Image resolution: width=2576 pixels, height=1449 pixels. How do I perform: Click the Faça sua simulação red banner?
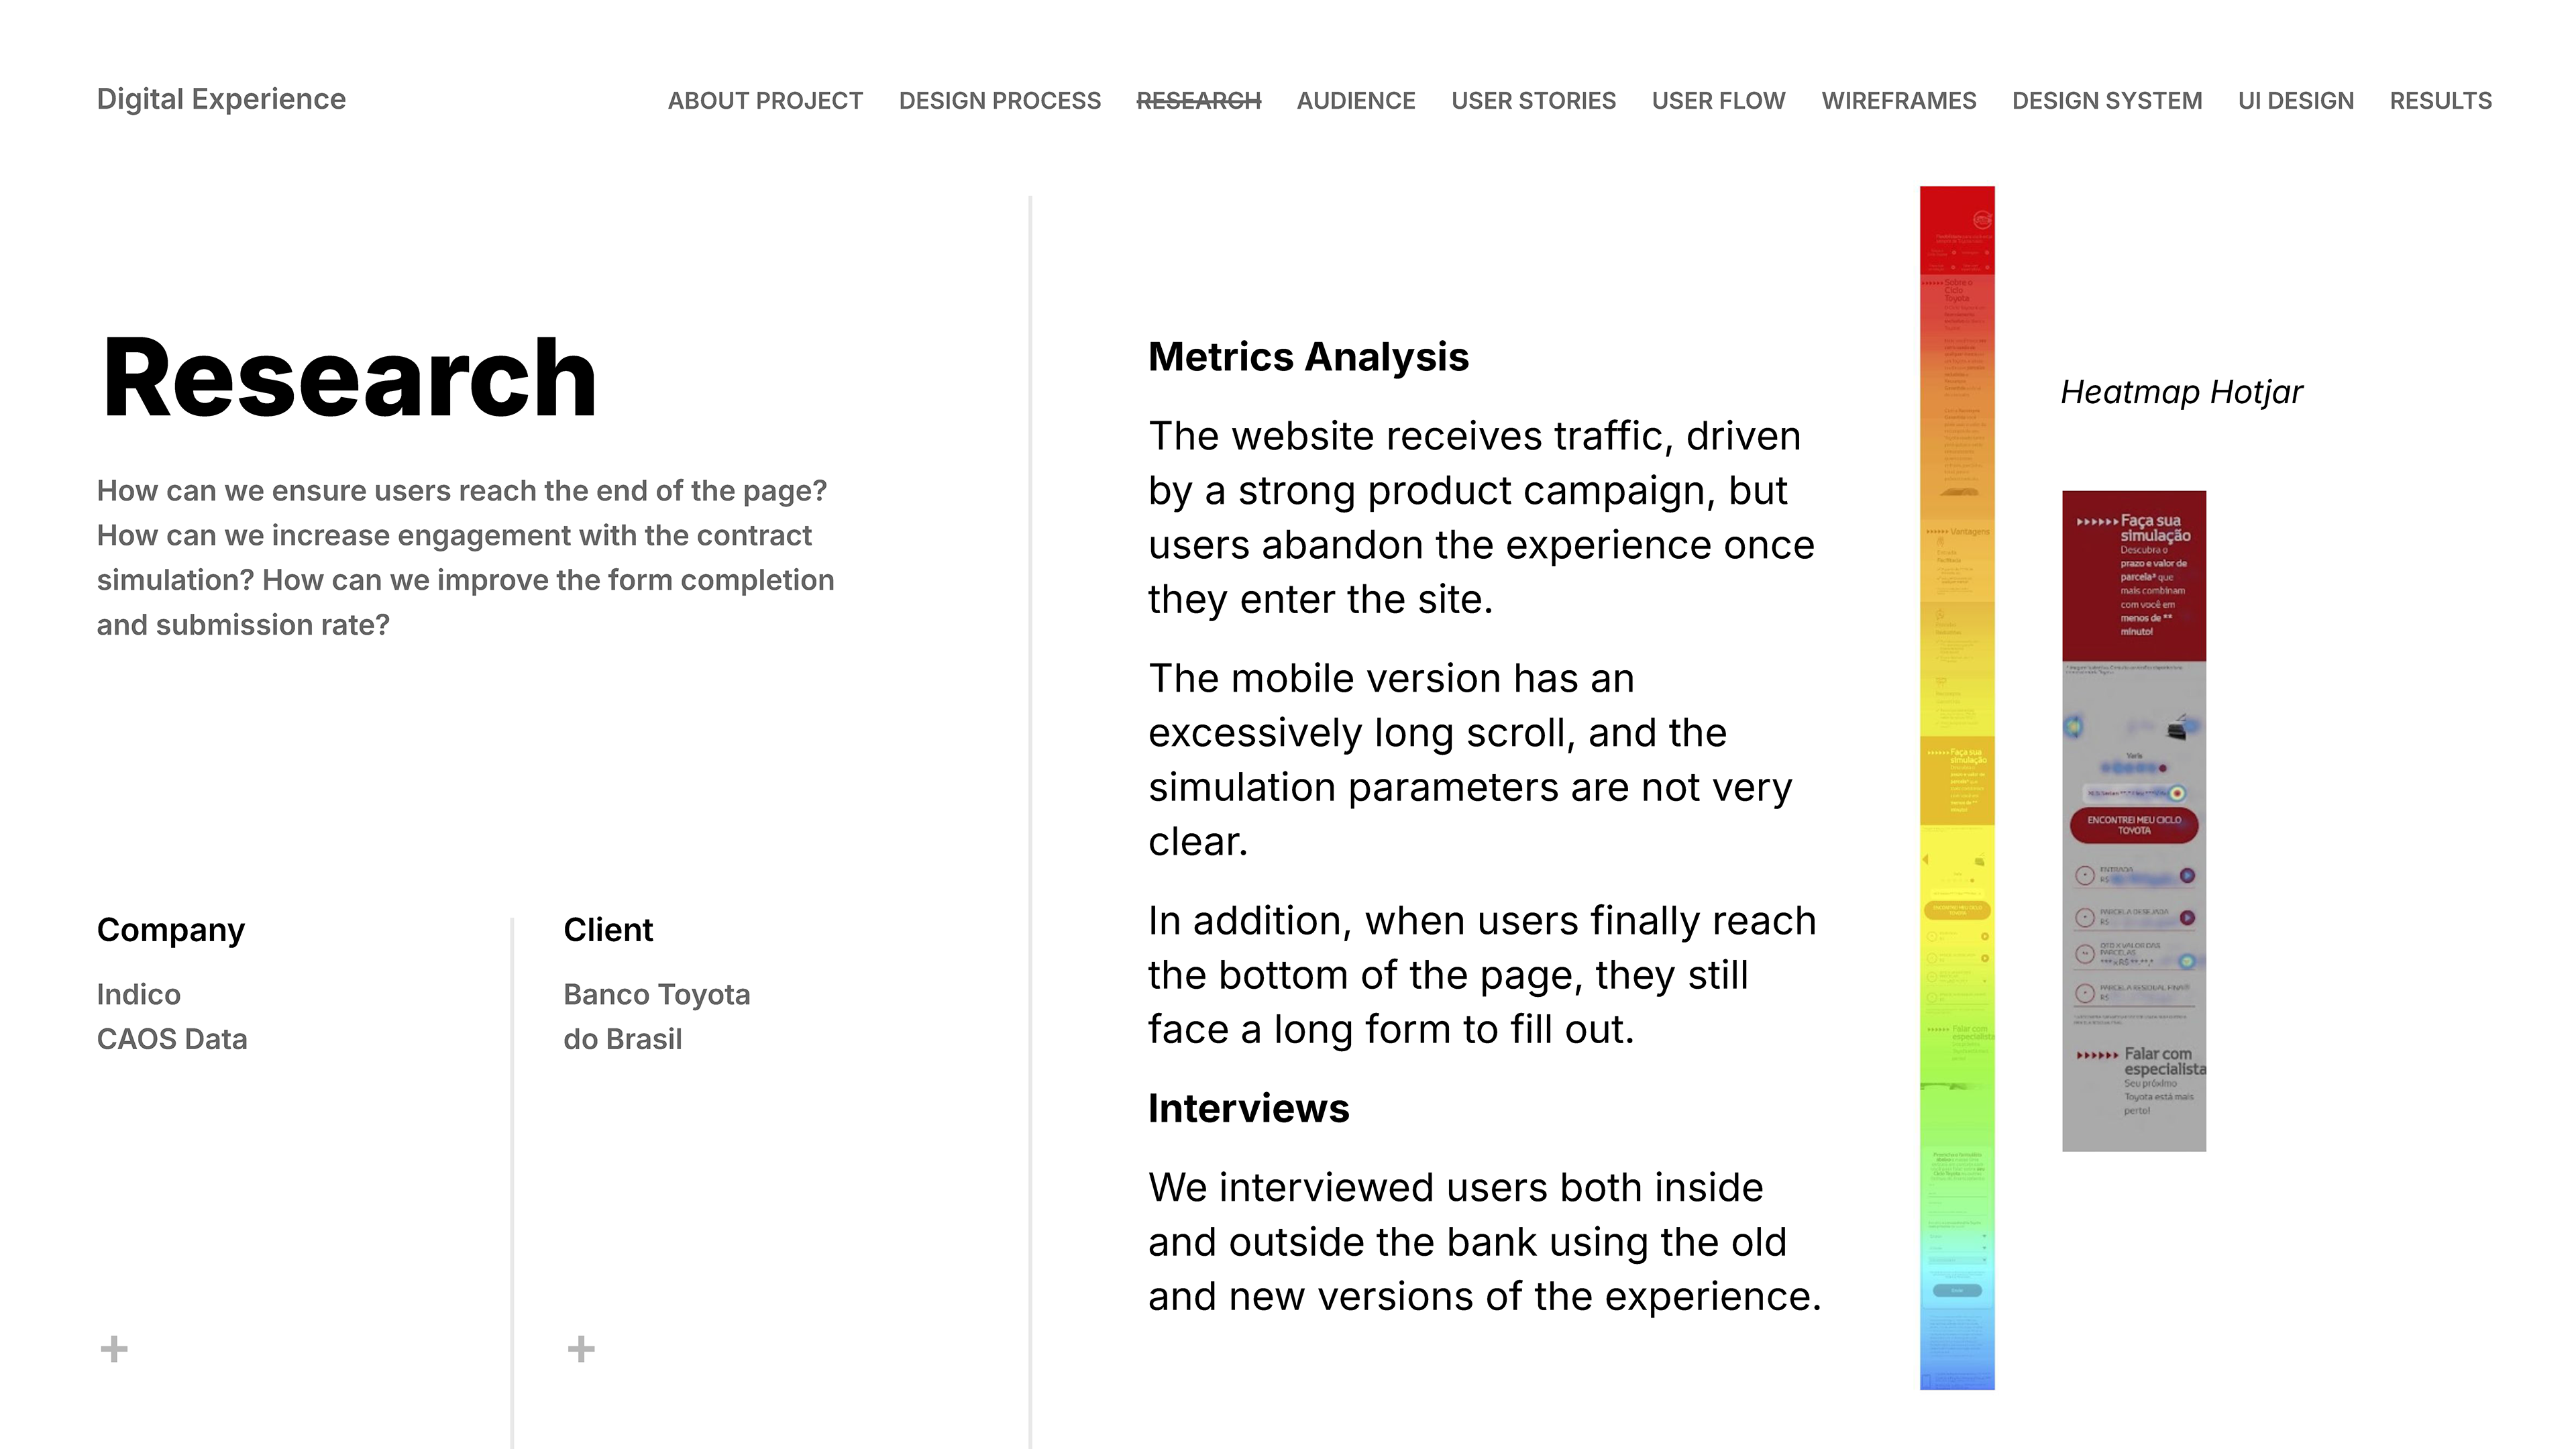coord(2133,575)
